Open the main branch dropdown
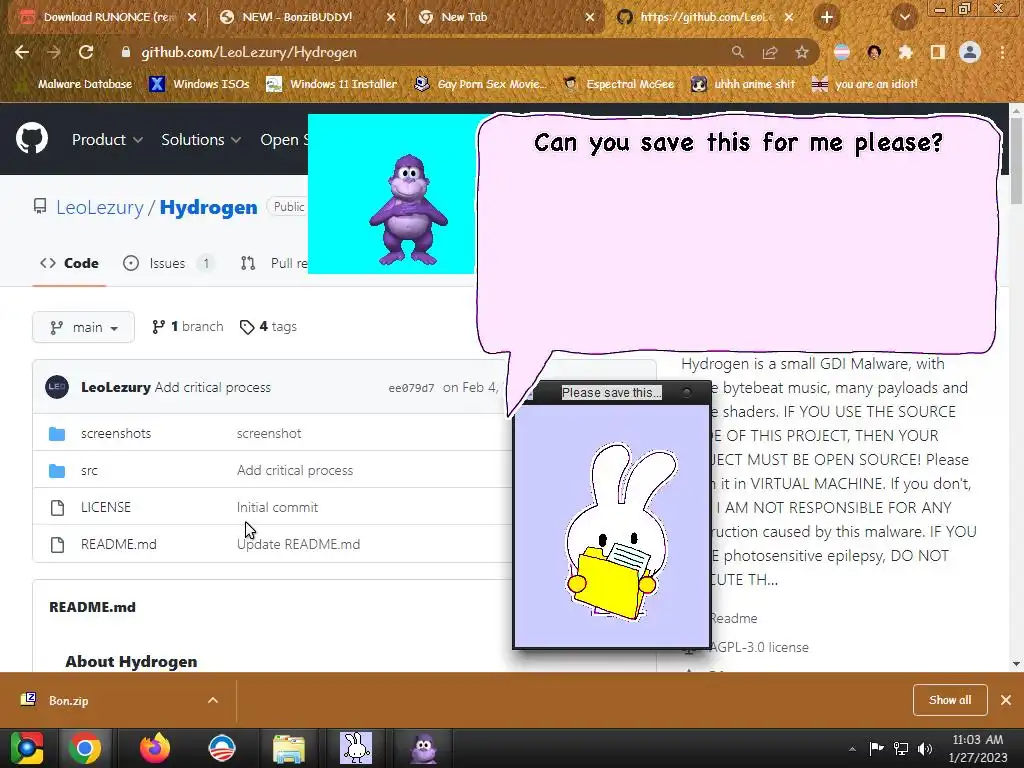 84,327
